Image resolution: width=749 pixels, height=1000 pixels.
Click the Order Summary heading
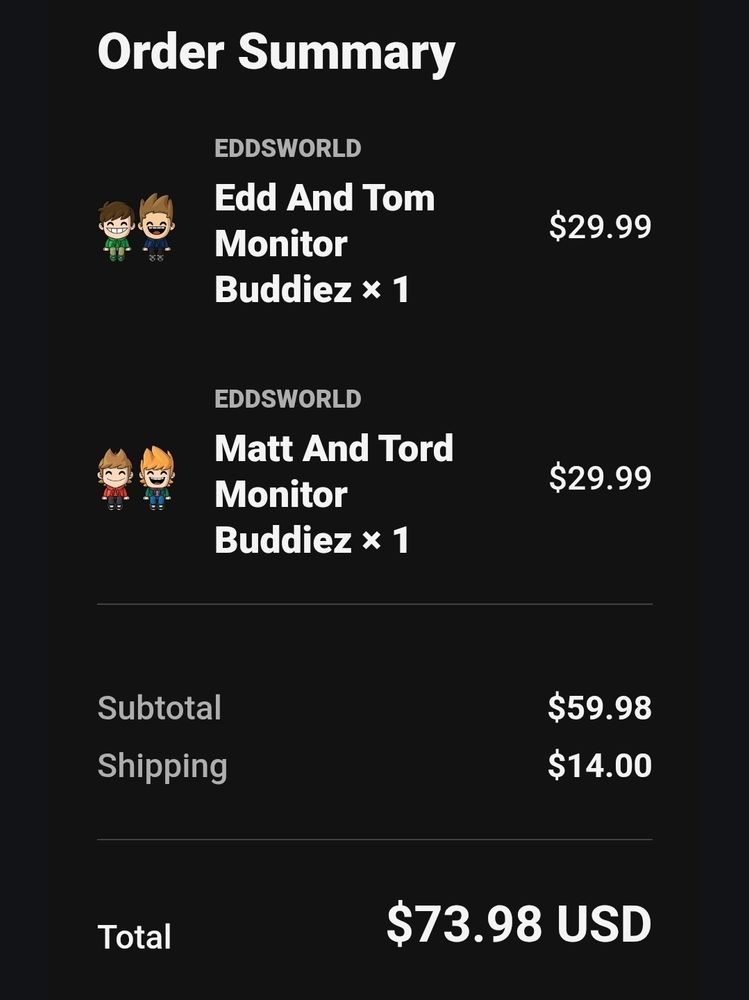point(276,52)
